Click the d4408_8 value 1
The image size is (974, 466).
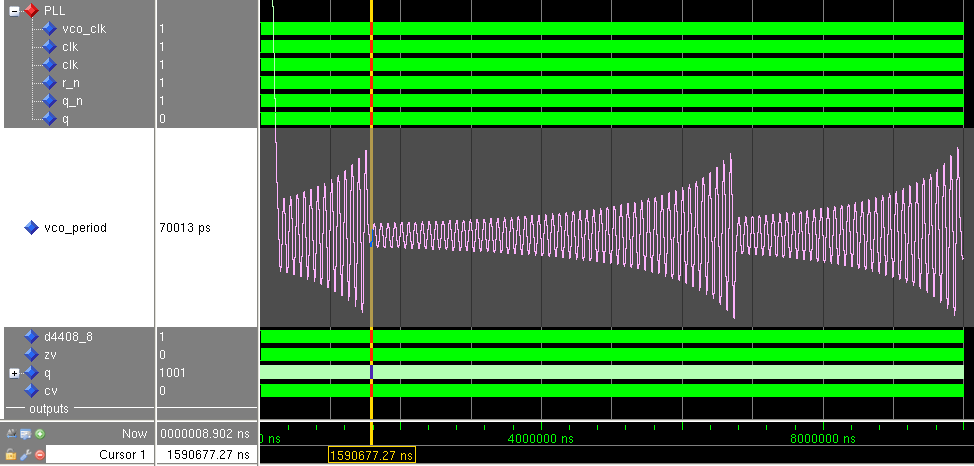tap(162, 337)
